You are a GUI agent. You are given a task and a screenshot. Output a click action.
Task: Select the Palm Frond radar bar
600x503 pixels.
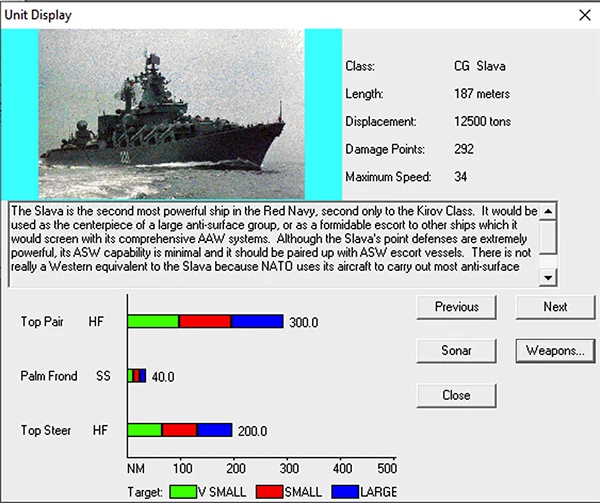tap(137, 376)
